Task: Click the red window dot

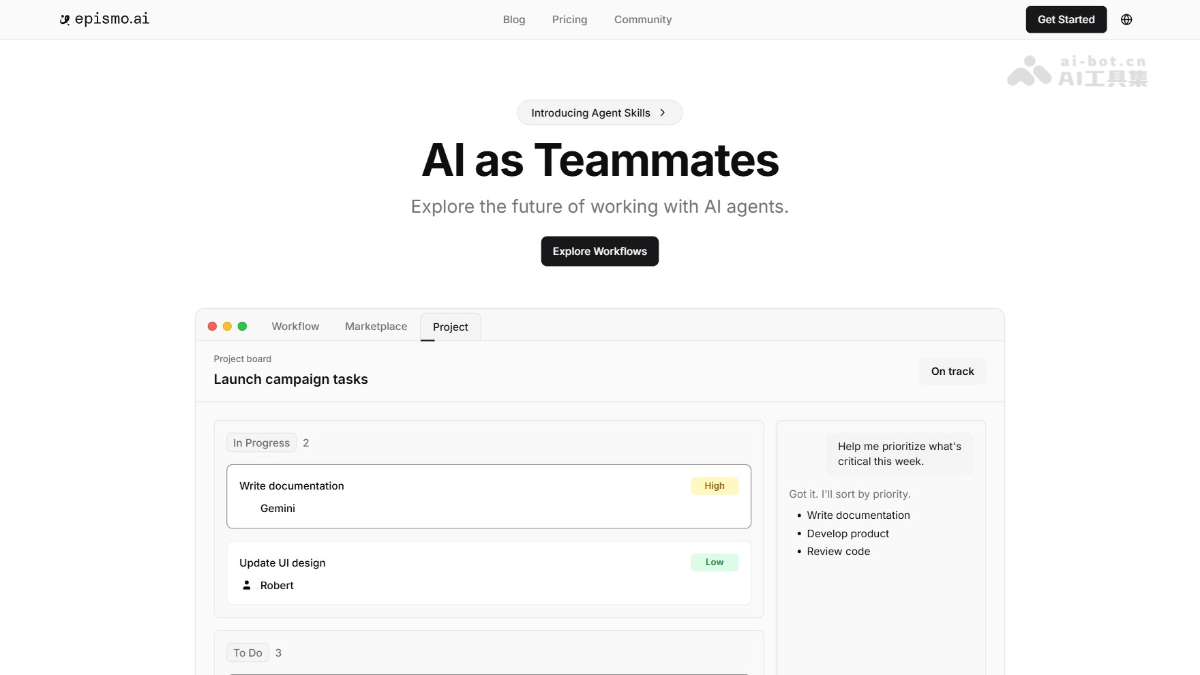Action: click(x=212, y=327)
